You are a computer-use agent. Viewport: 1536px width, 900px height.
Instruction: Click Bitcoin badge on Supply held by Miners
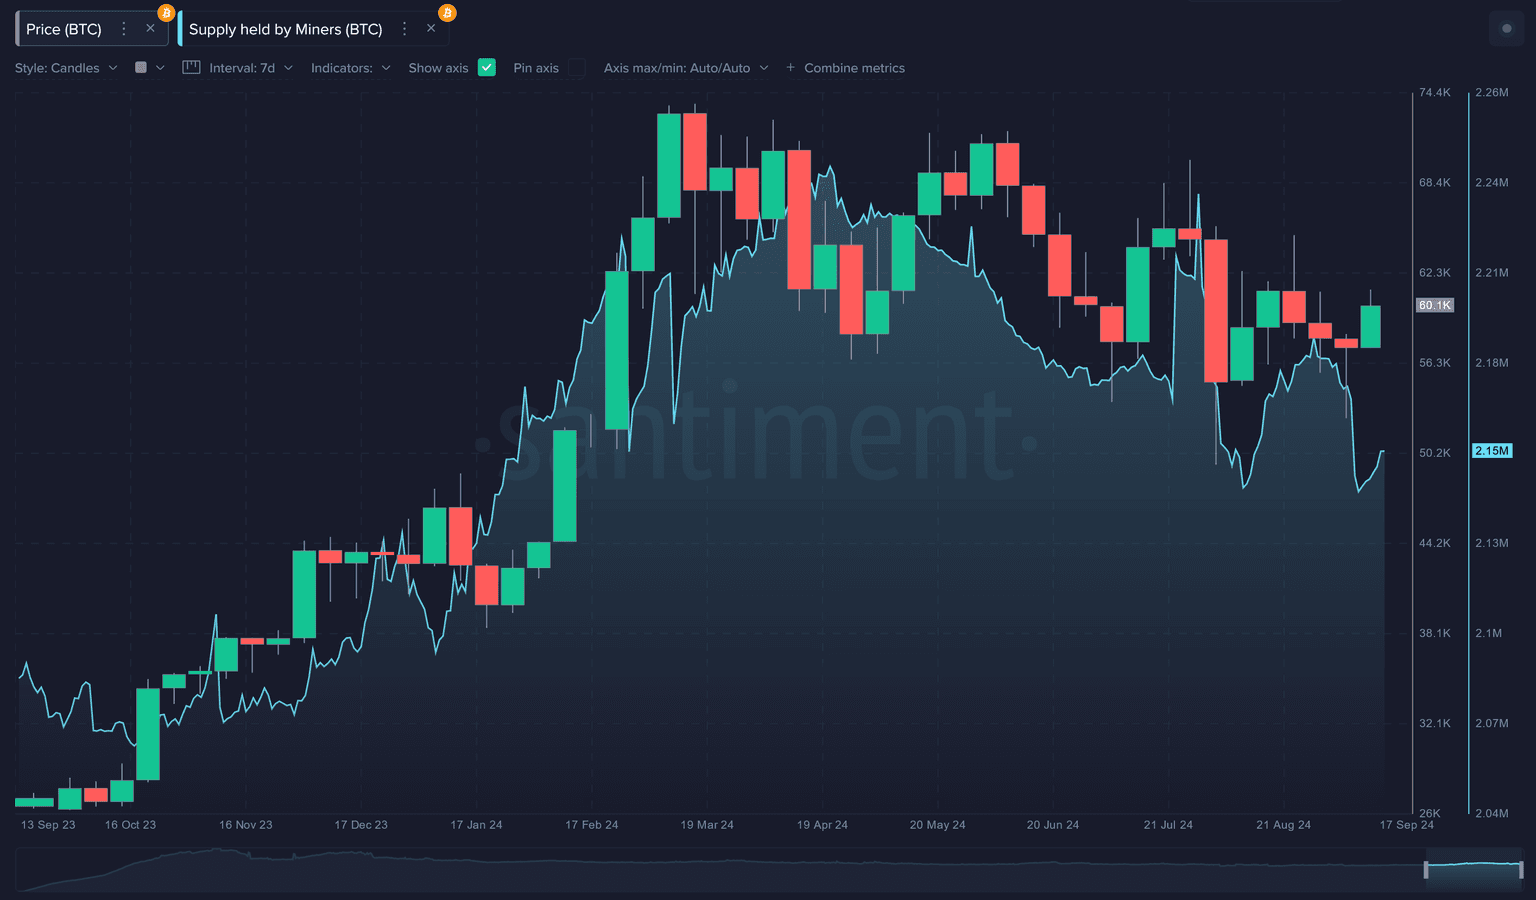447,13
